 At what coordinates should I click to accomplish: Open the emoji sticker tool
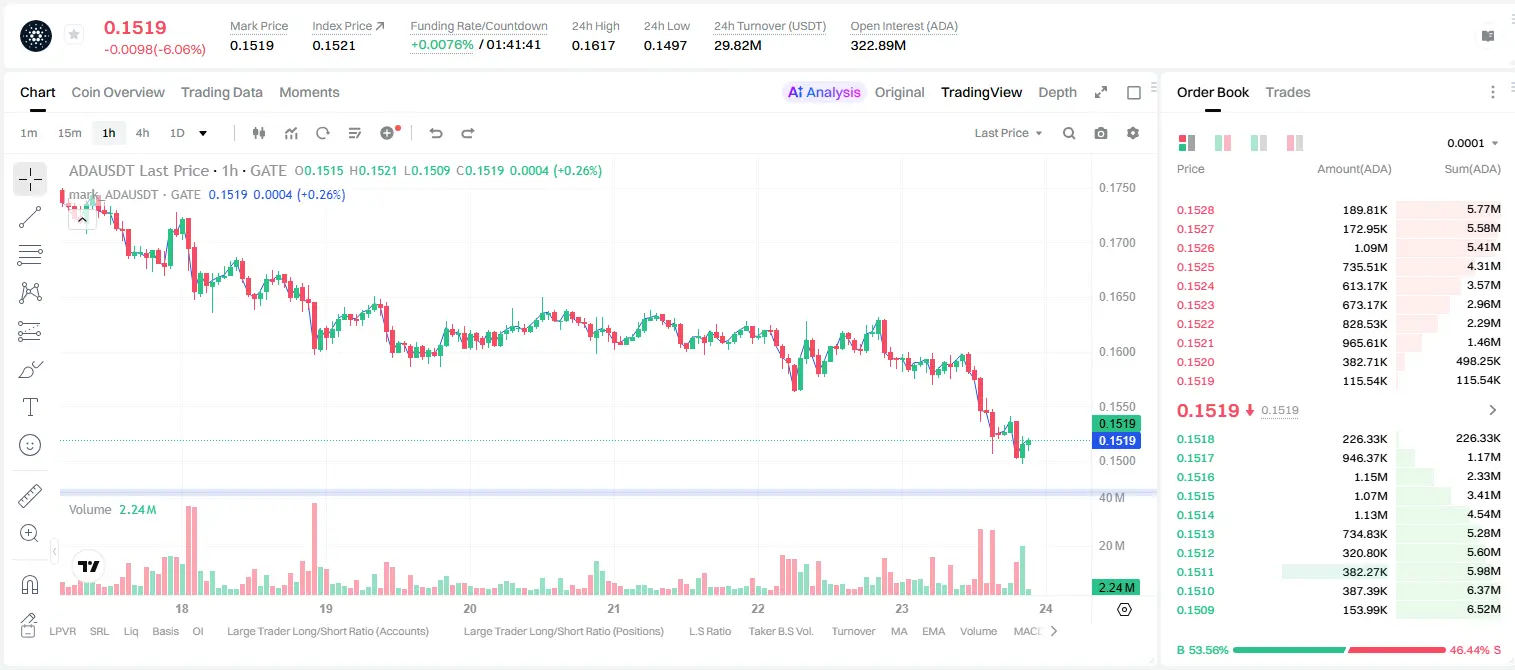point(30,445)
